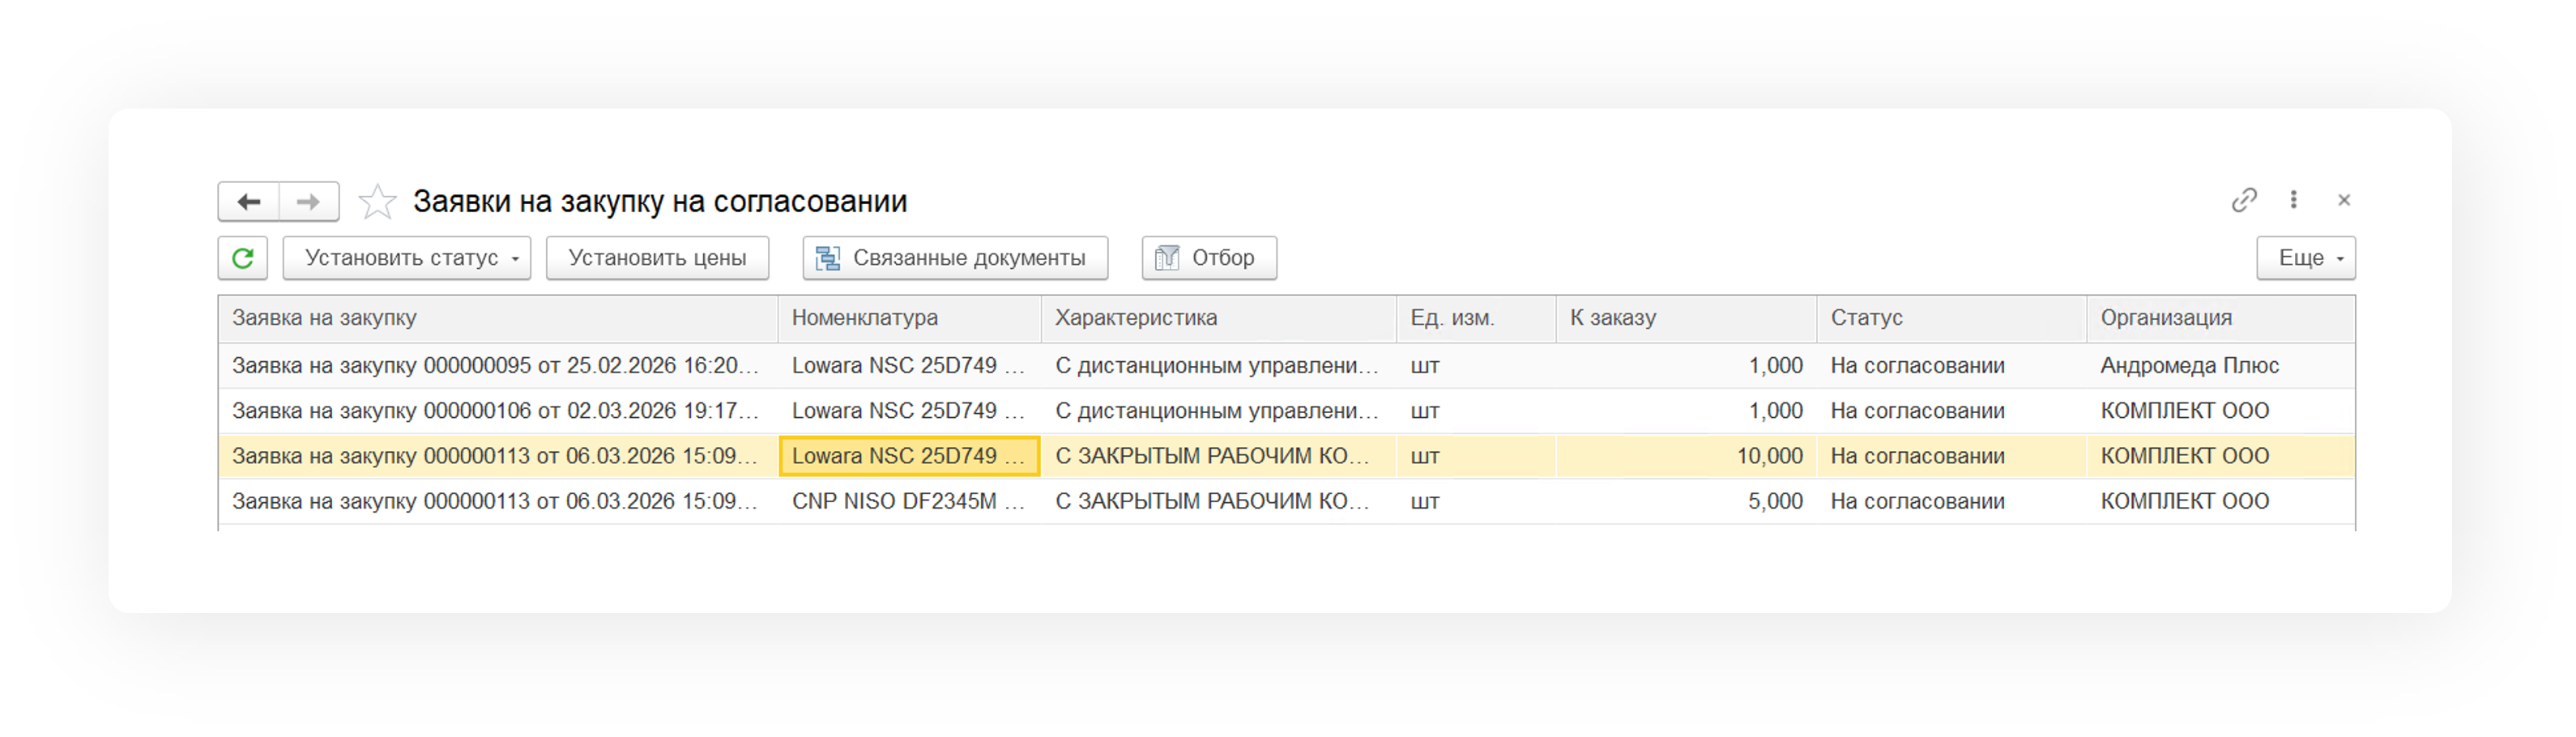Close the purchase requests form
Image resolution: width=2576 pixels, height=737 pixels.
click(x=2343, y=200)
